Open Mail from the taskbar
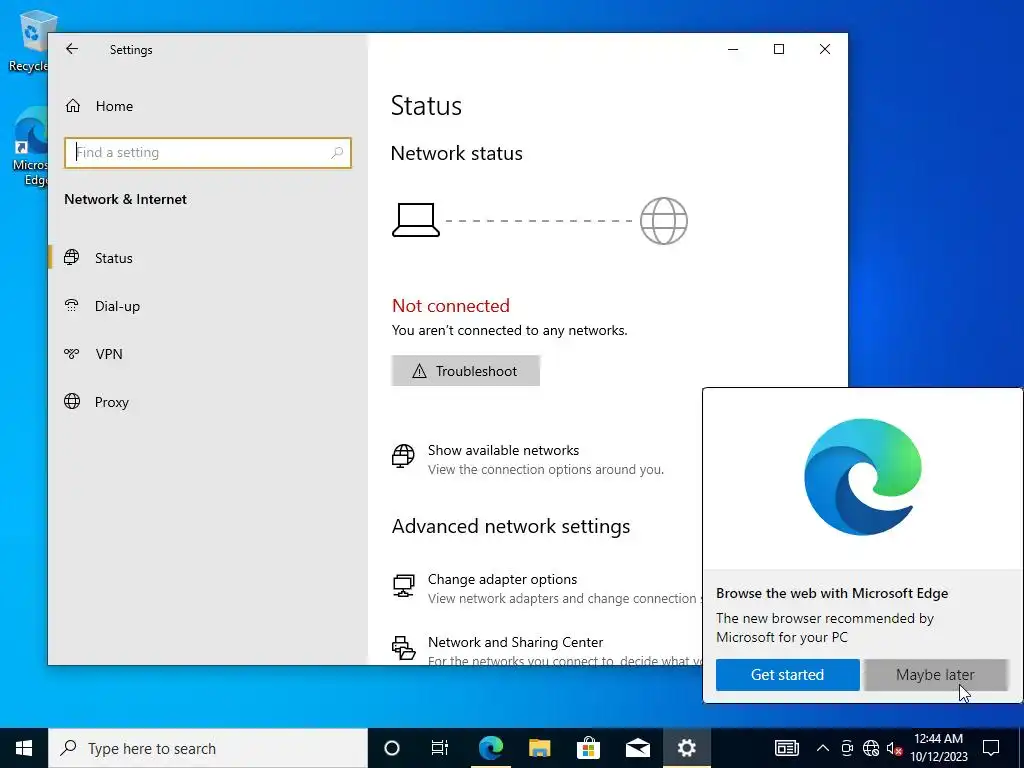Image resolution: width=1024 pixels, height=768 pixels. point(637,748)
